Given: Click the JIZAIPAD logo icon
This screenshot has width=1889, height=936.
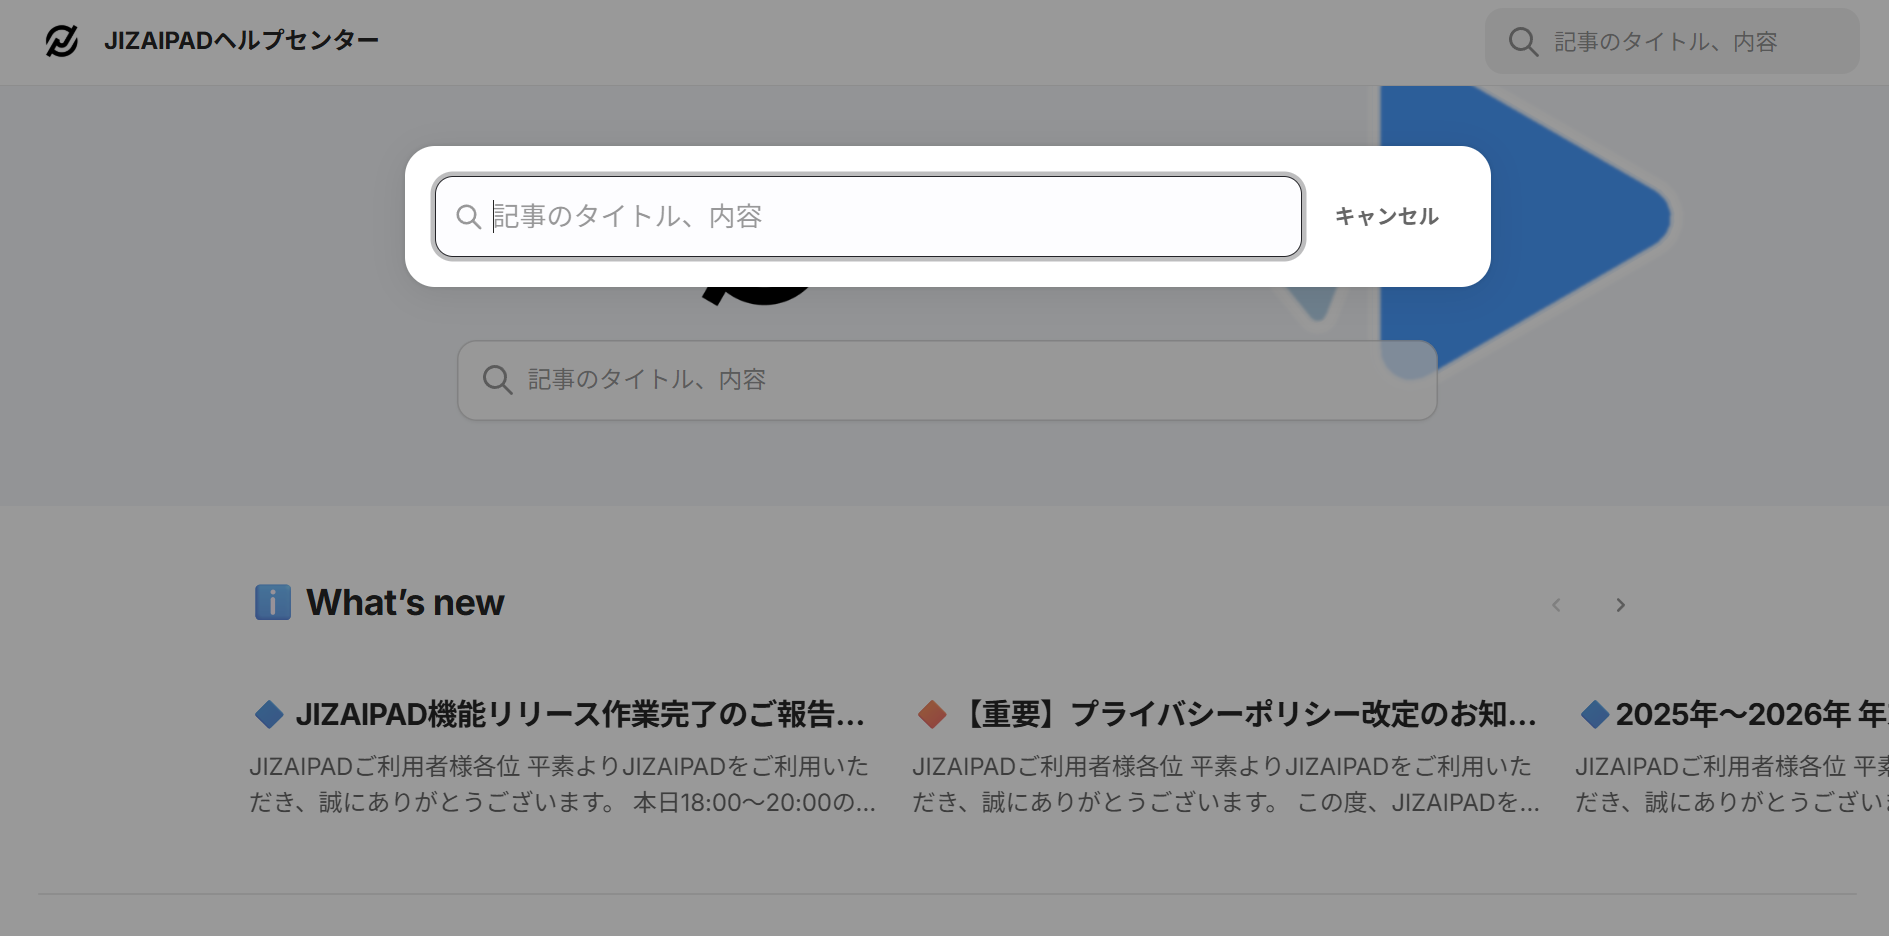Looking at the screenshot, I should click(62, 41).
